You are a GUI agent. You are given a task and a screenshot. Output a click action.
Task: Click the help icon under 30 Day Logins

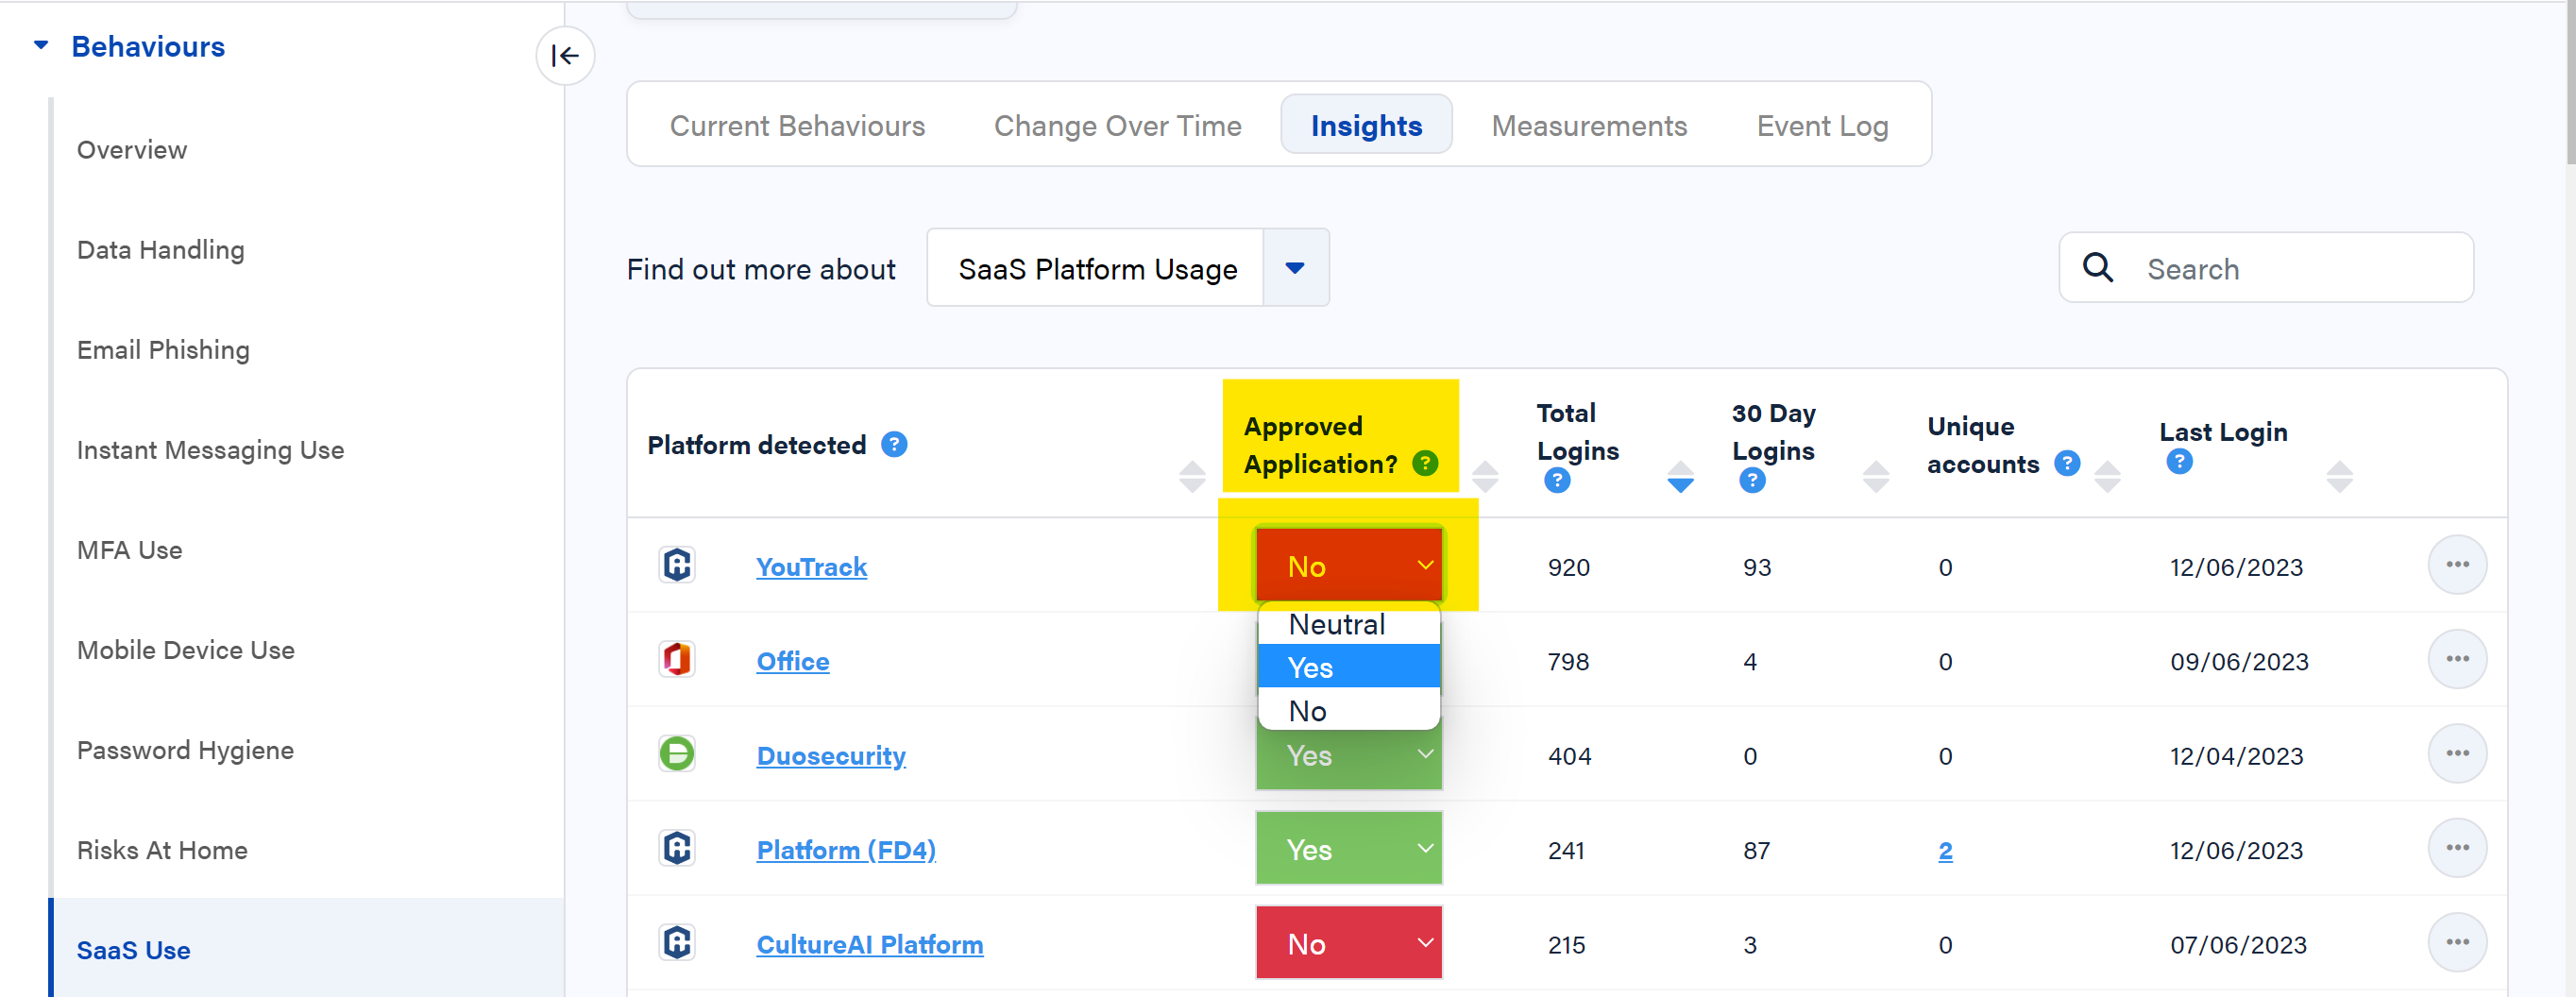pos(1752,481)
